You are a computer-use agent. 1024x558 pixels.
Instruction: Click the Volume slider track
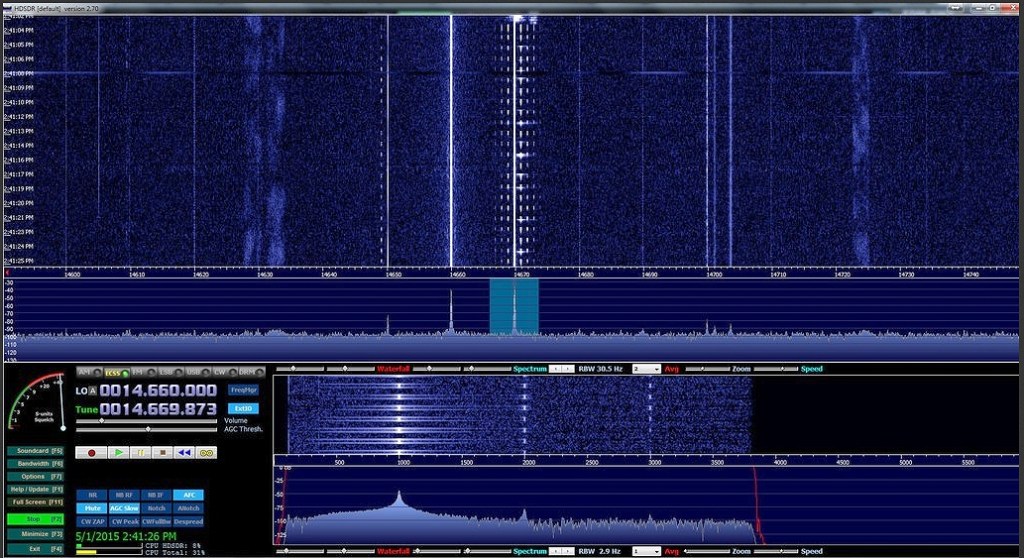pos(145,421)
